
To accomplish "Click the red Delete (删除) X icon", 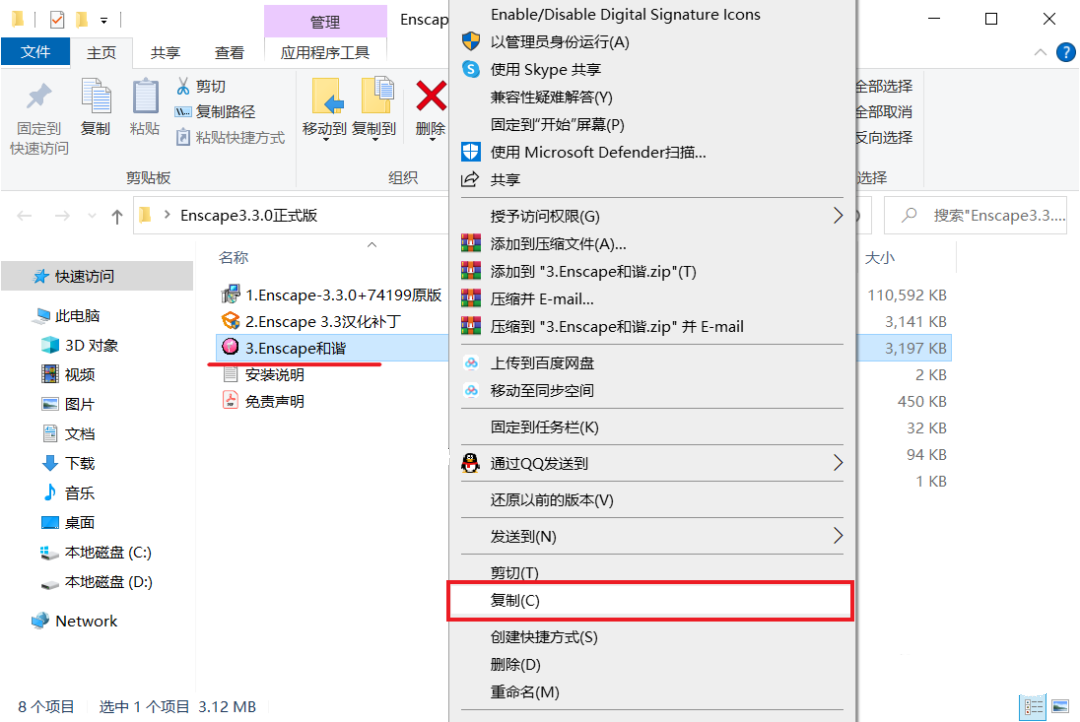I will click(x=431, y=96).
